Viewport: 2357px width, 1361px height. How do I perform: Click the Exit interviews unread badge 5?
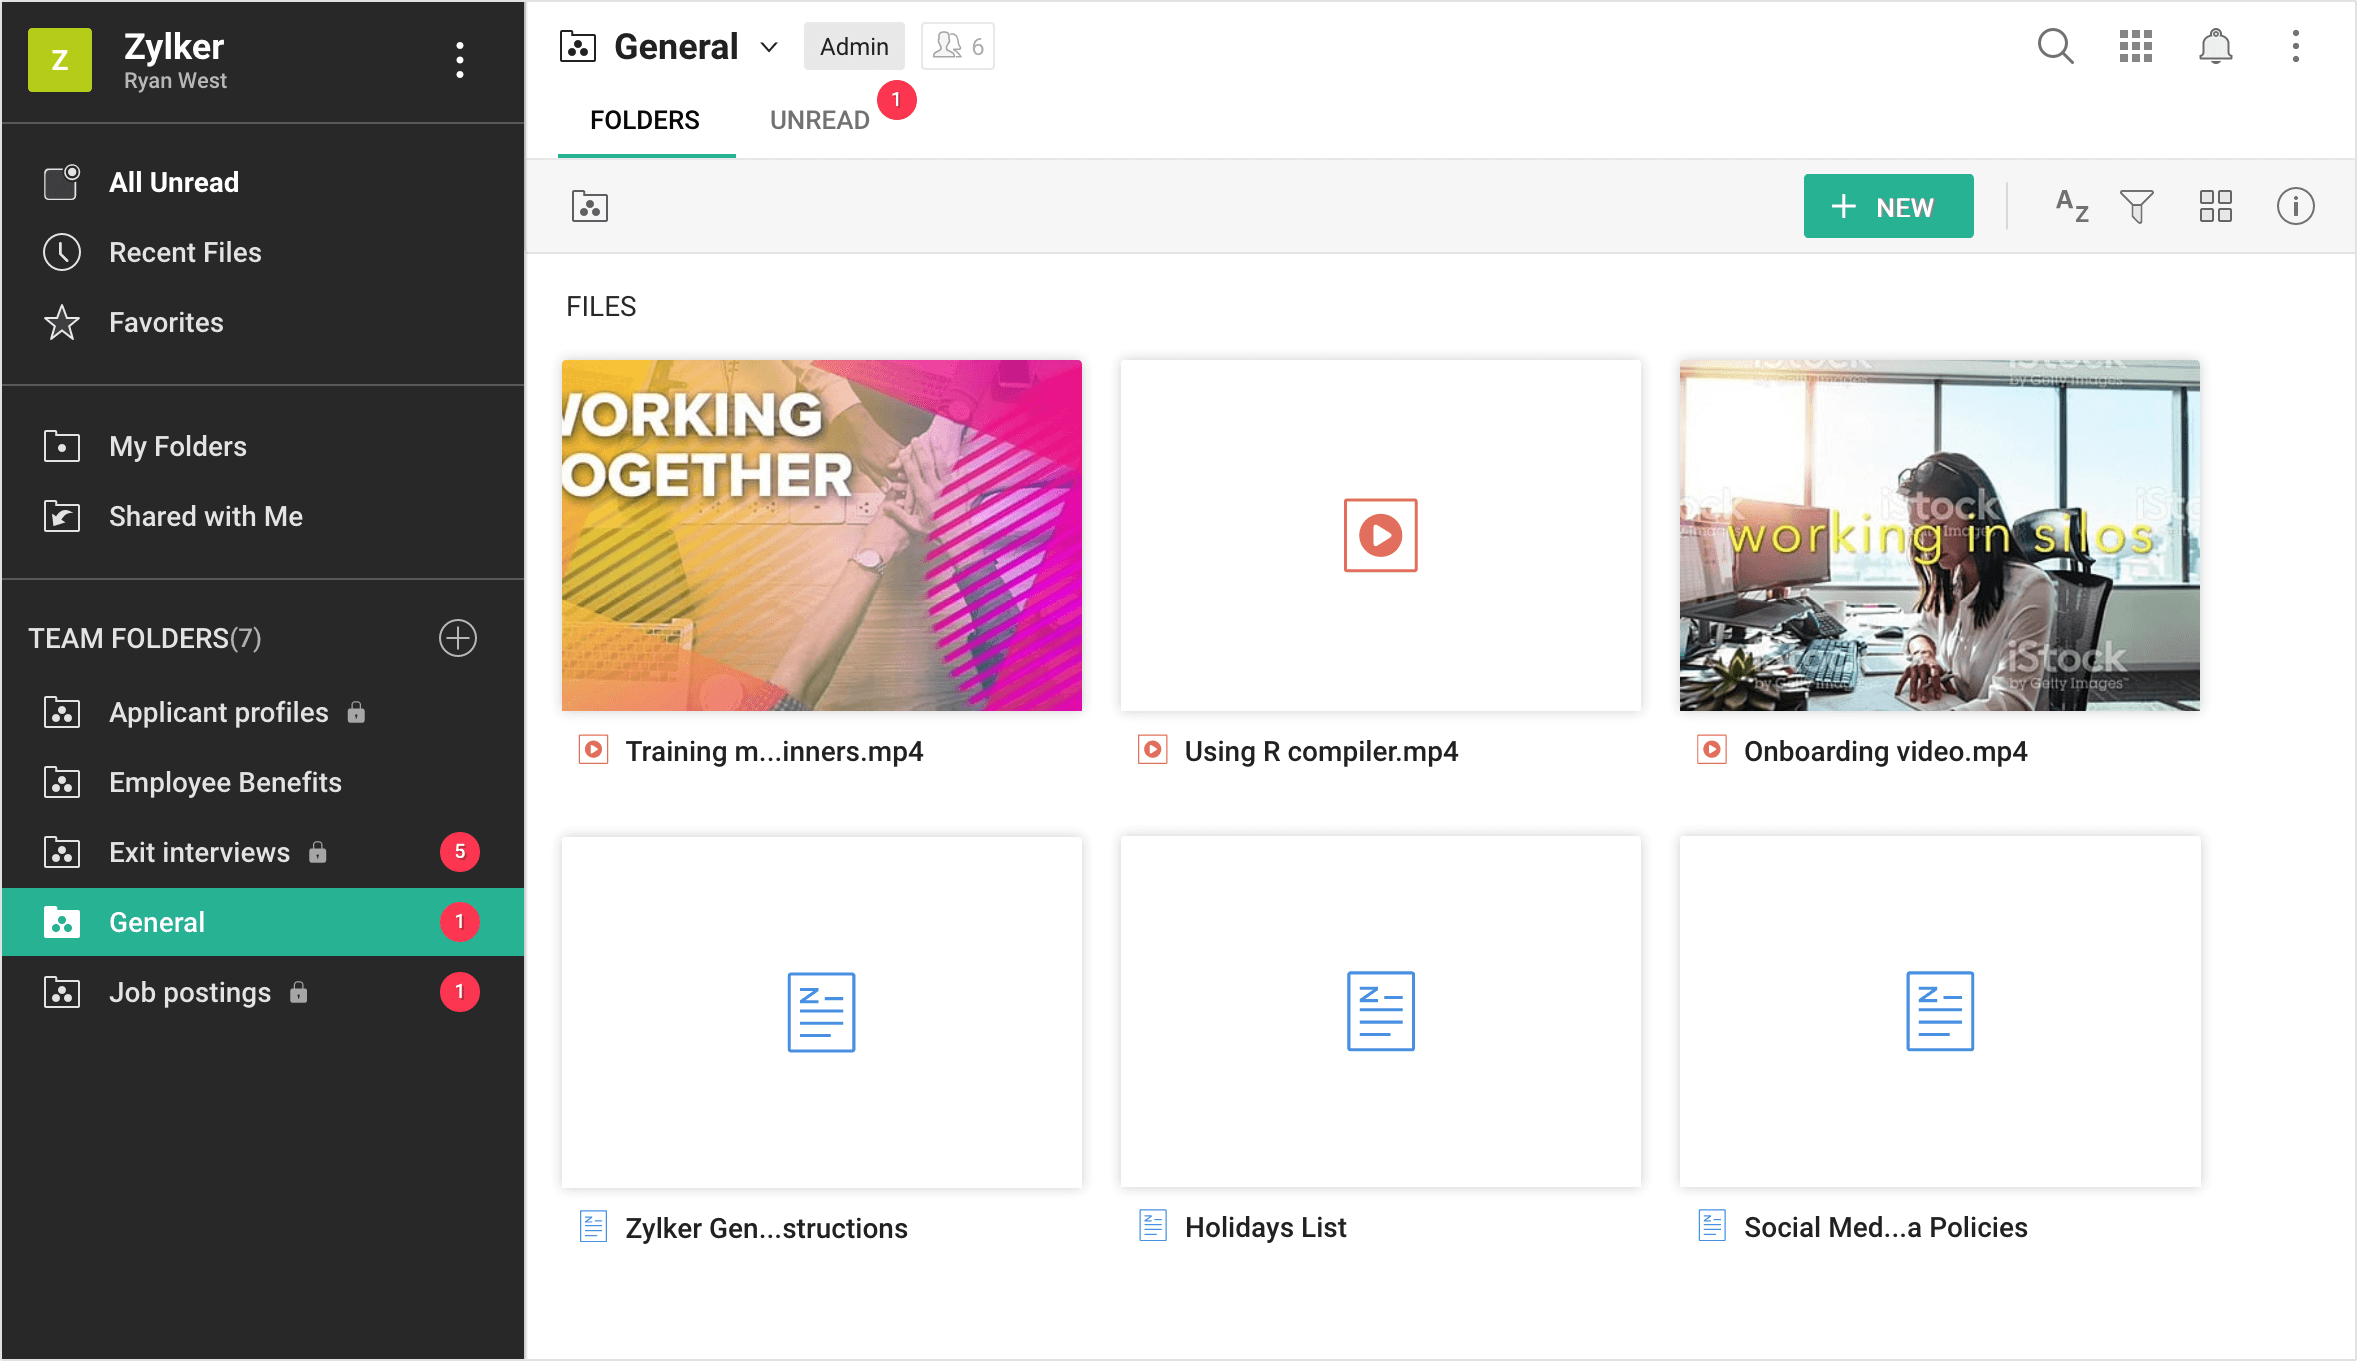[460, 852]
